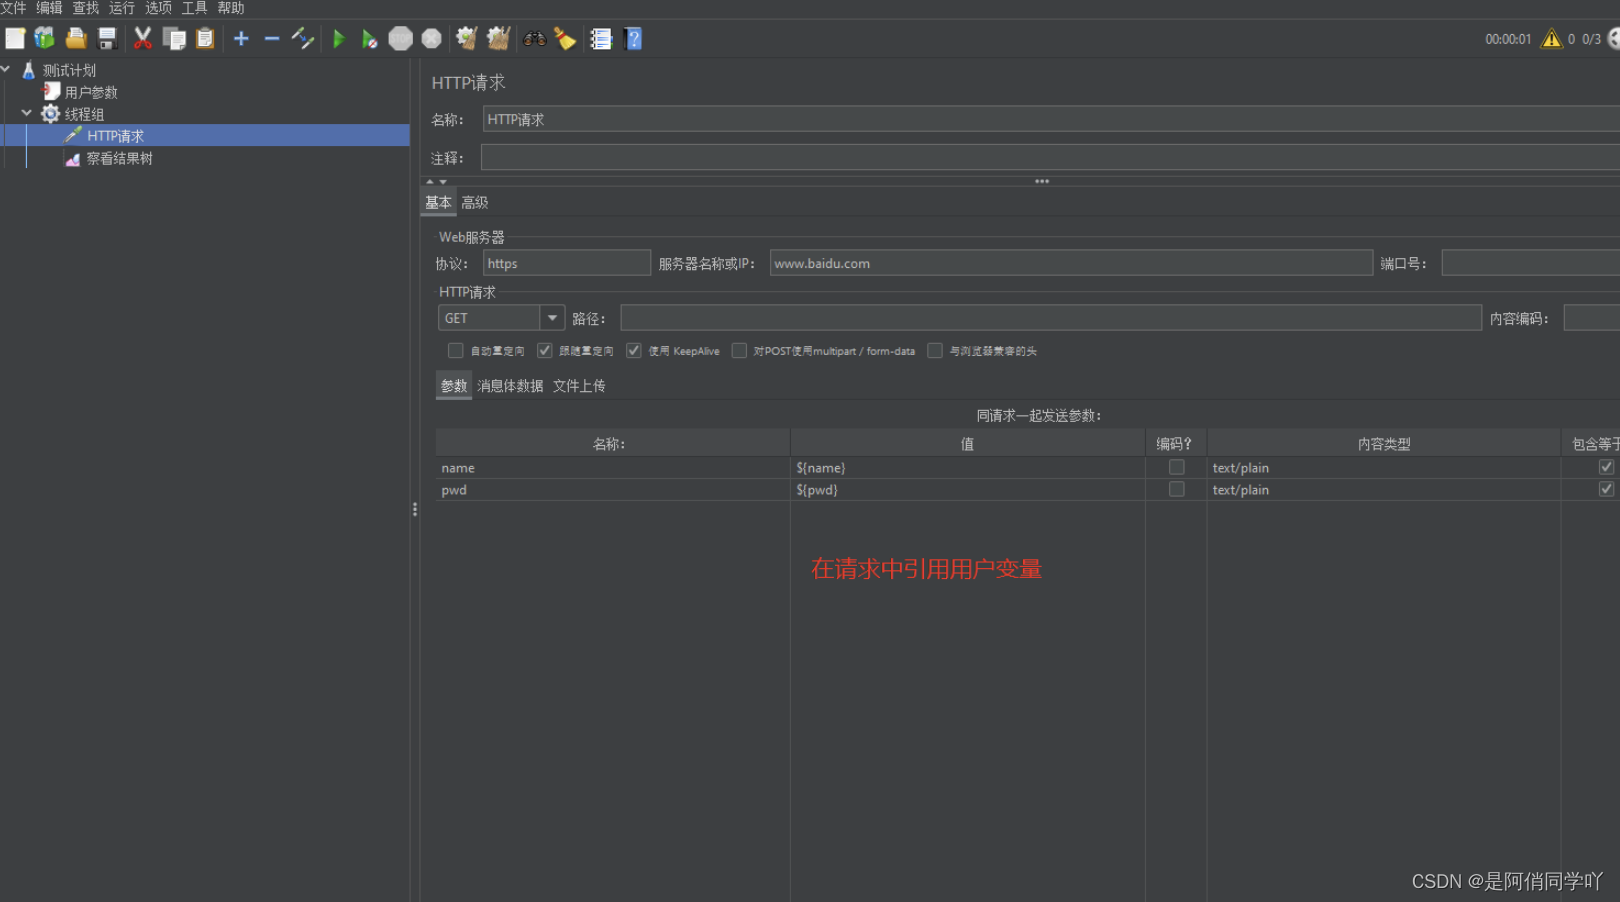Screen dimensions: 1620x902
Task: Clear all results with the double broom icon
Action: tap(498, 39)
